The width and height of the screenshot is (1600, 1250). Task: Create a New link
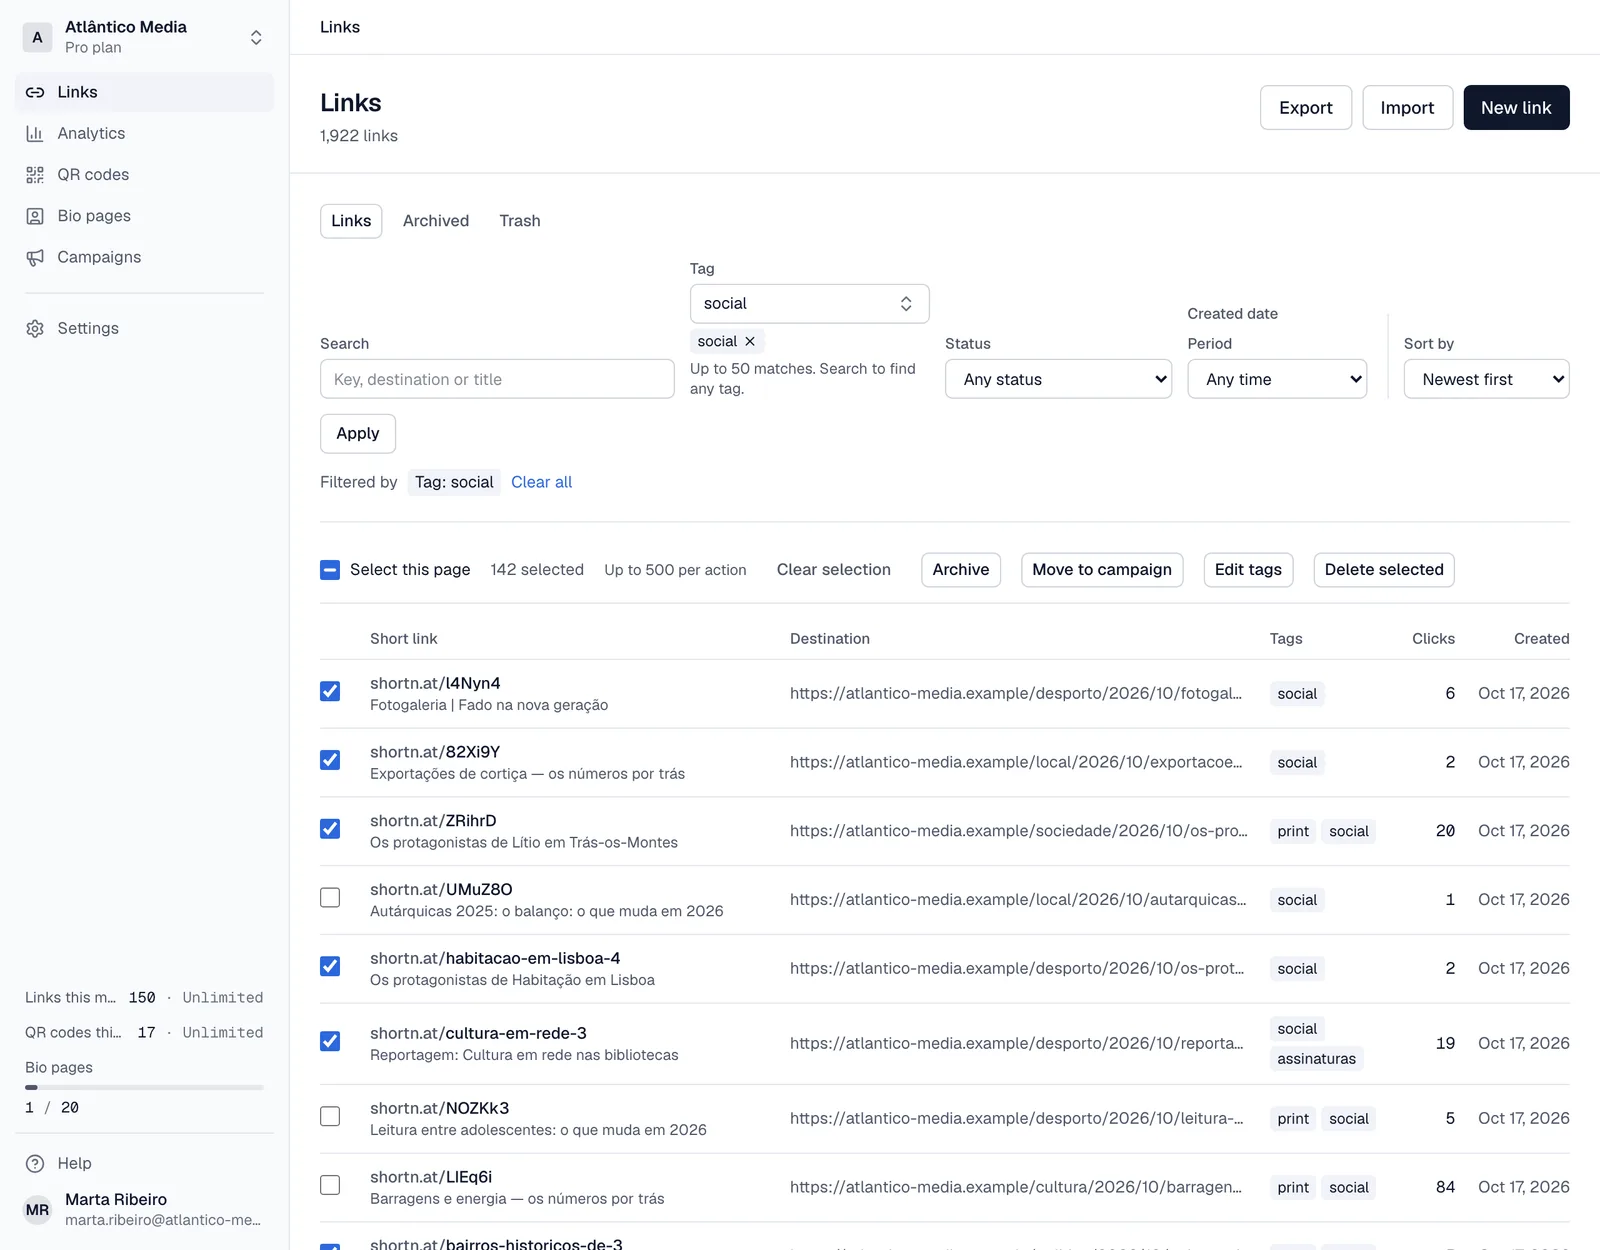pos(1516,107)
